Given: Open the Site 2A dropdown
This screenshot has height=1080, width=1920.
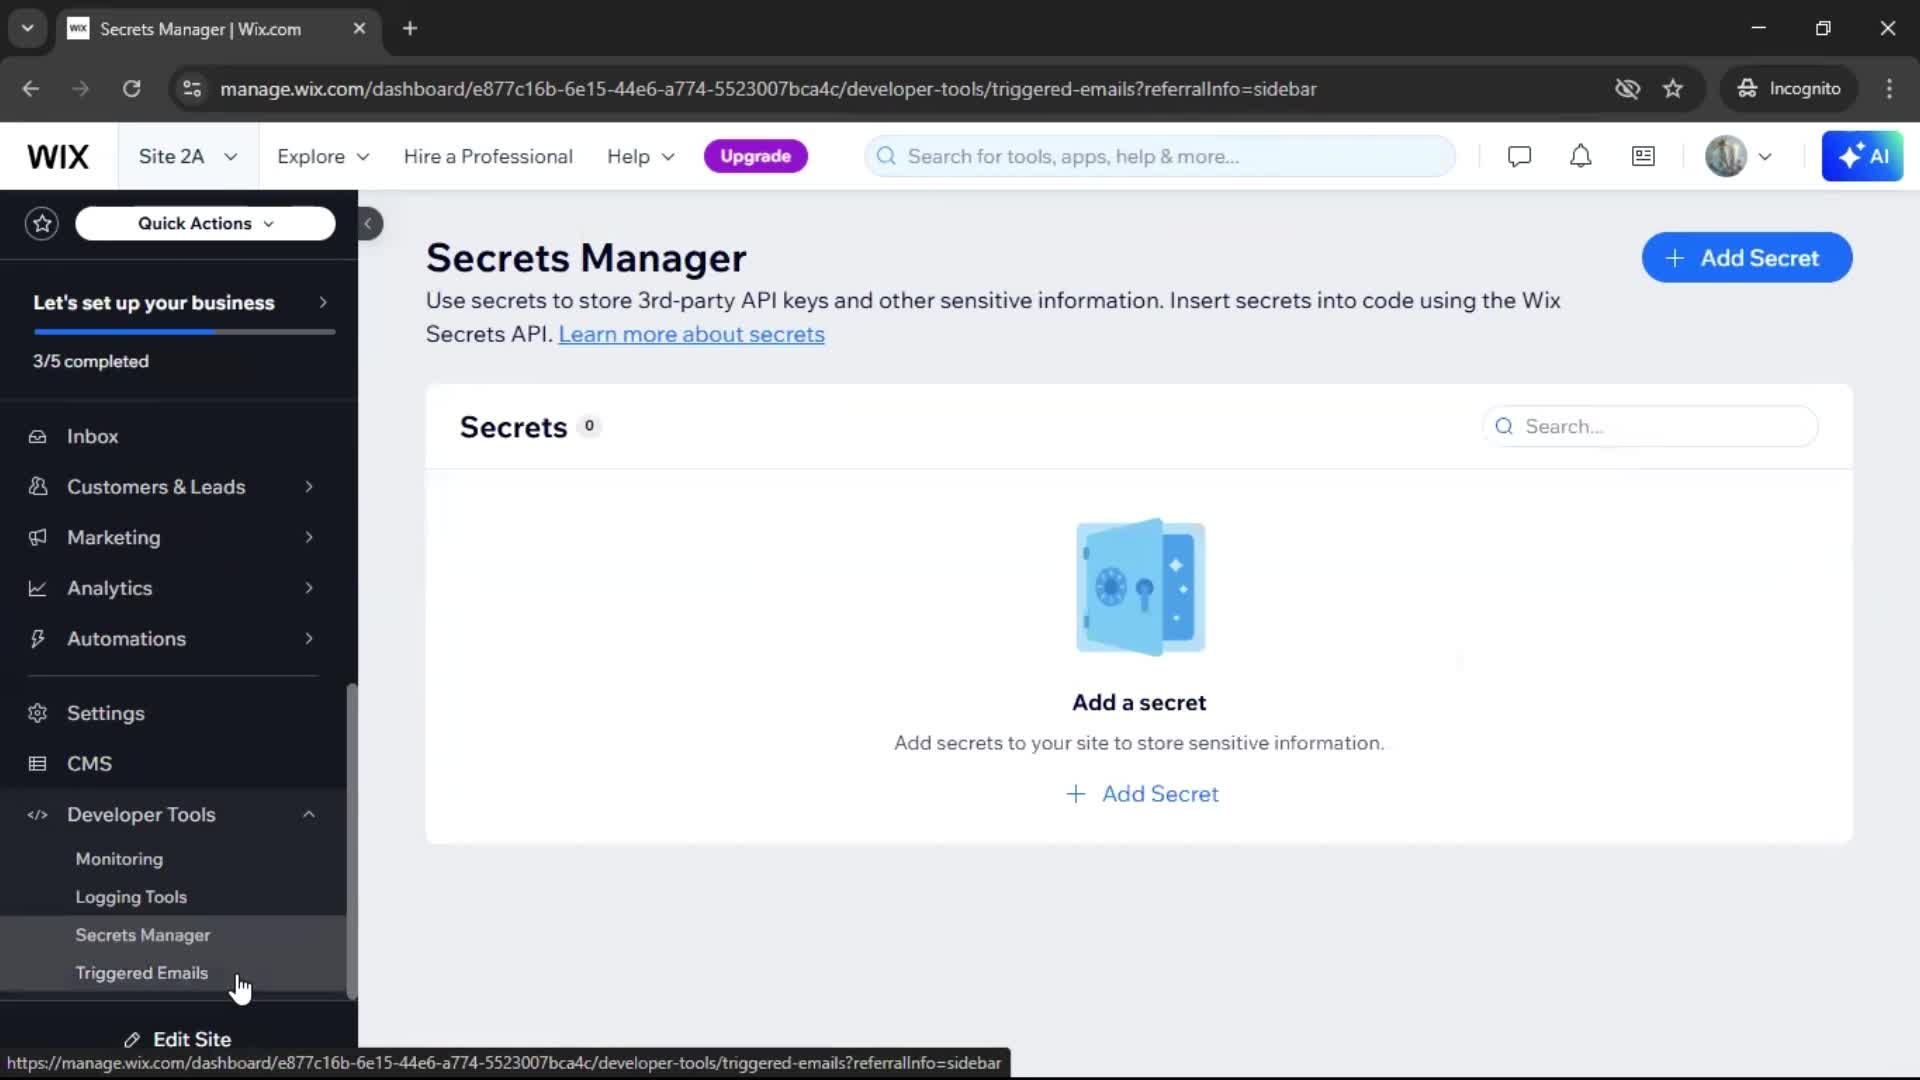Looking at the screenshot, I should coord(188,156).
